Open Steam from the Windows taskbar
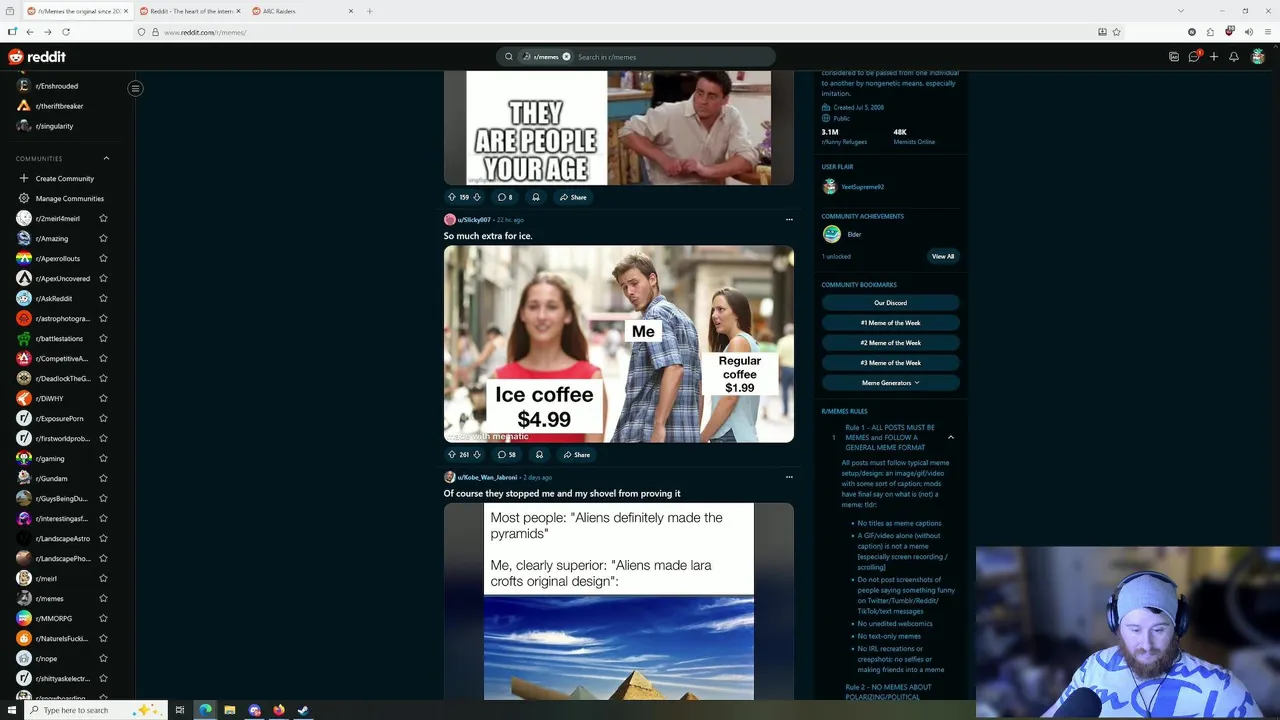 click(303, 710)
